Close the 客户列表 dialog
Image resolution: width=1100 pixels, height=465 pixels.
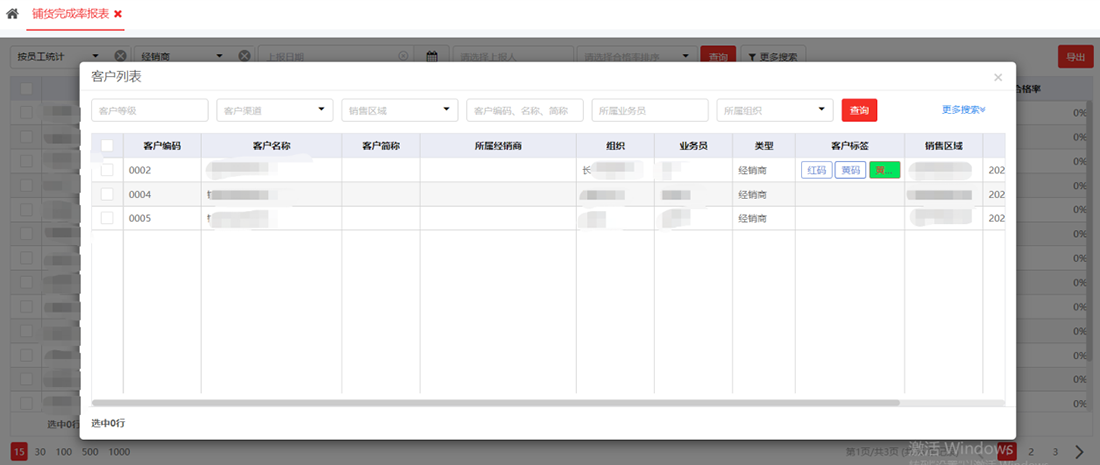click(x=997, y=77)
